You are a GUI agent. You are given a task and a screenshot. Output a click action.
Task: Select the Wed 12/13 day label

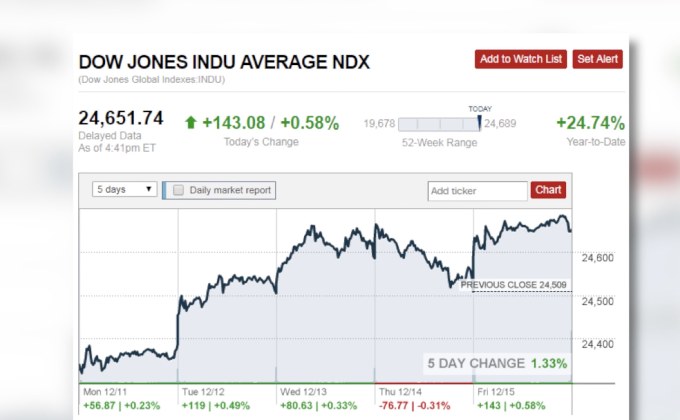coord(303,393)
